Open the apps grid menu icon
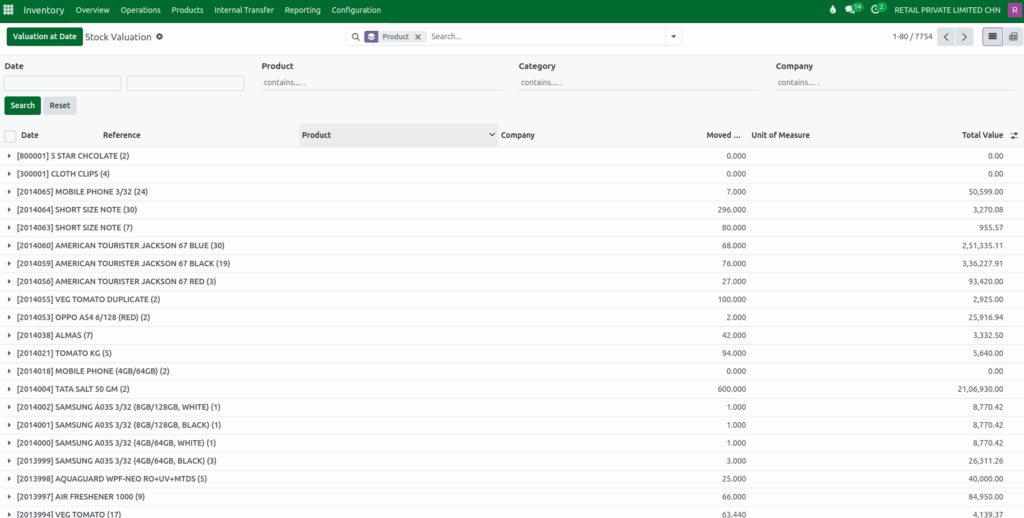Viewport: 1024px width, 518px height. point(8,10)
